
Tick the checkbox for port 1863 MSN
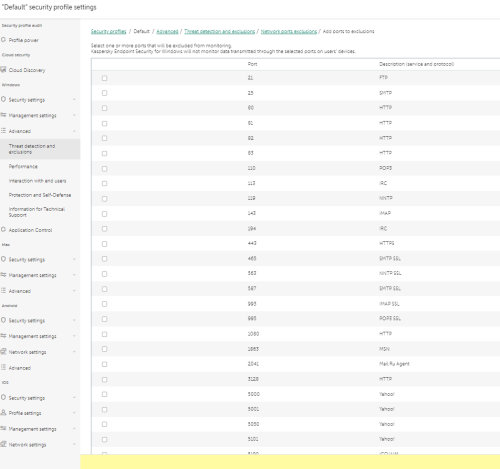pos(104,349)
